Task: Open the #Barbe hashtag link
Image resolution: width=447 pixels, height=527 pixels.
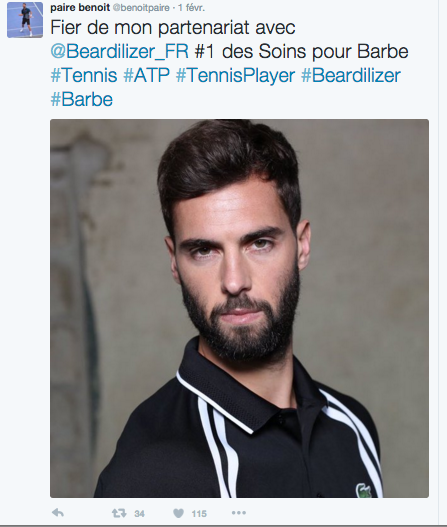Action: [82, 99]
